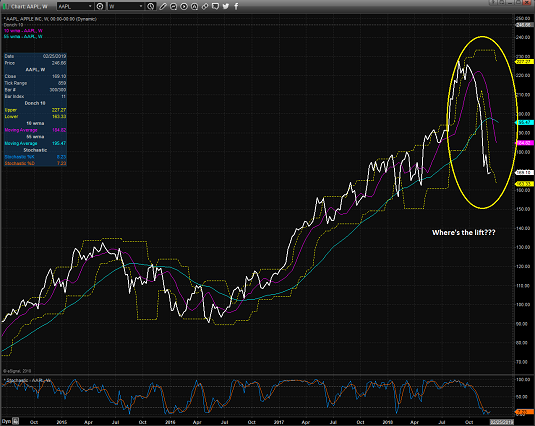The height and width of the screenshot is (426, 535).
Task: Click the gray cursor price marker at top of axis
Action: coord(524,25)
